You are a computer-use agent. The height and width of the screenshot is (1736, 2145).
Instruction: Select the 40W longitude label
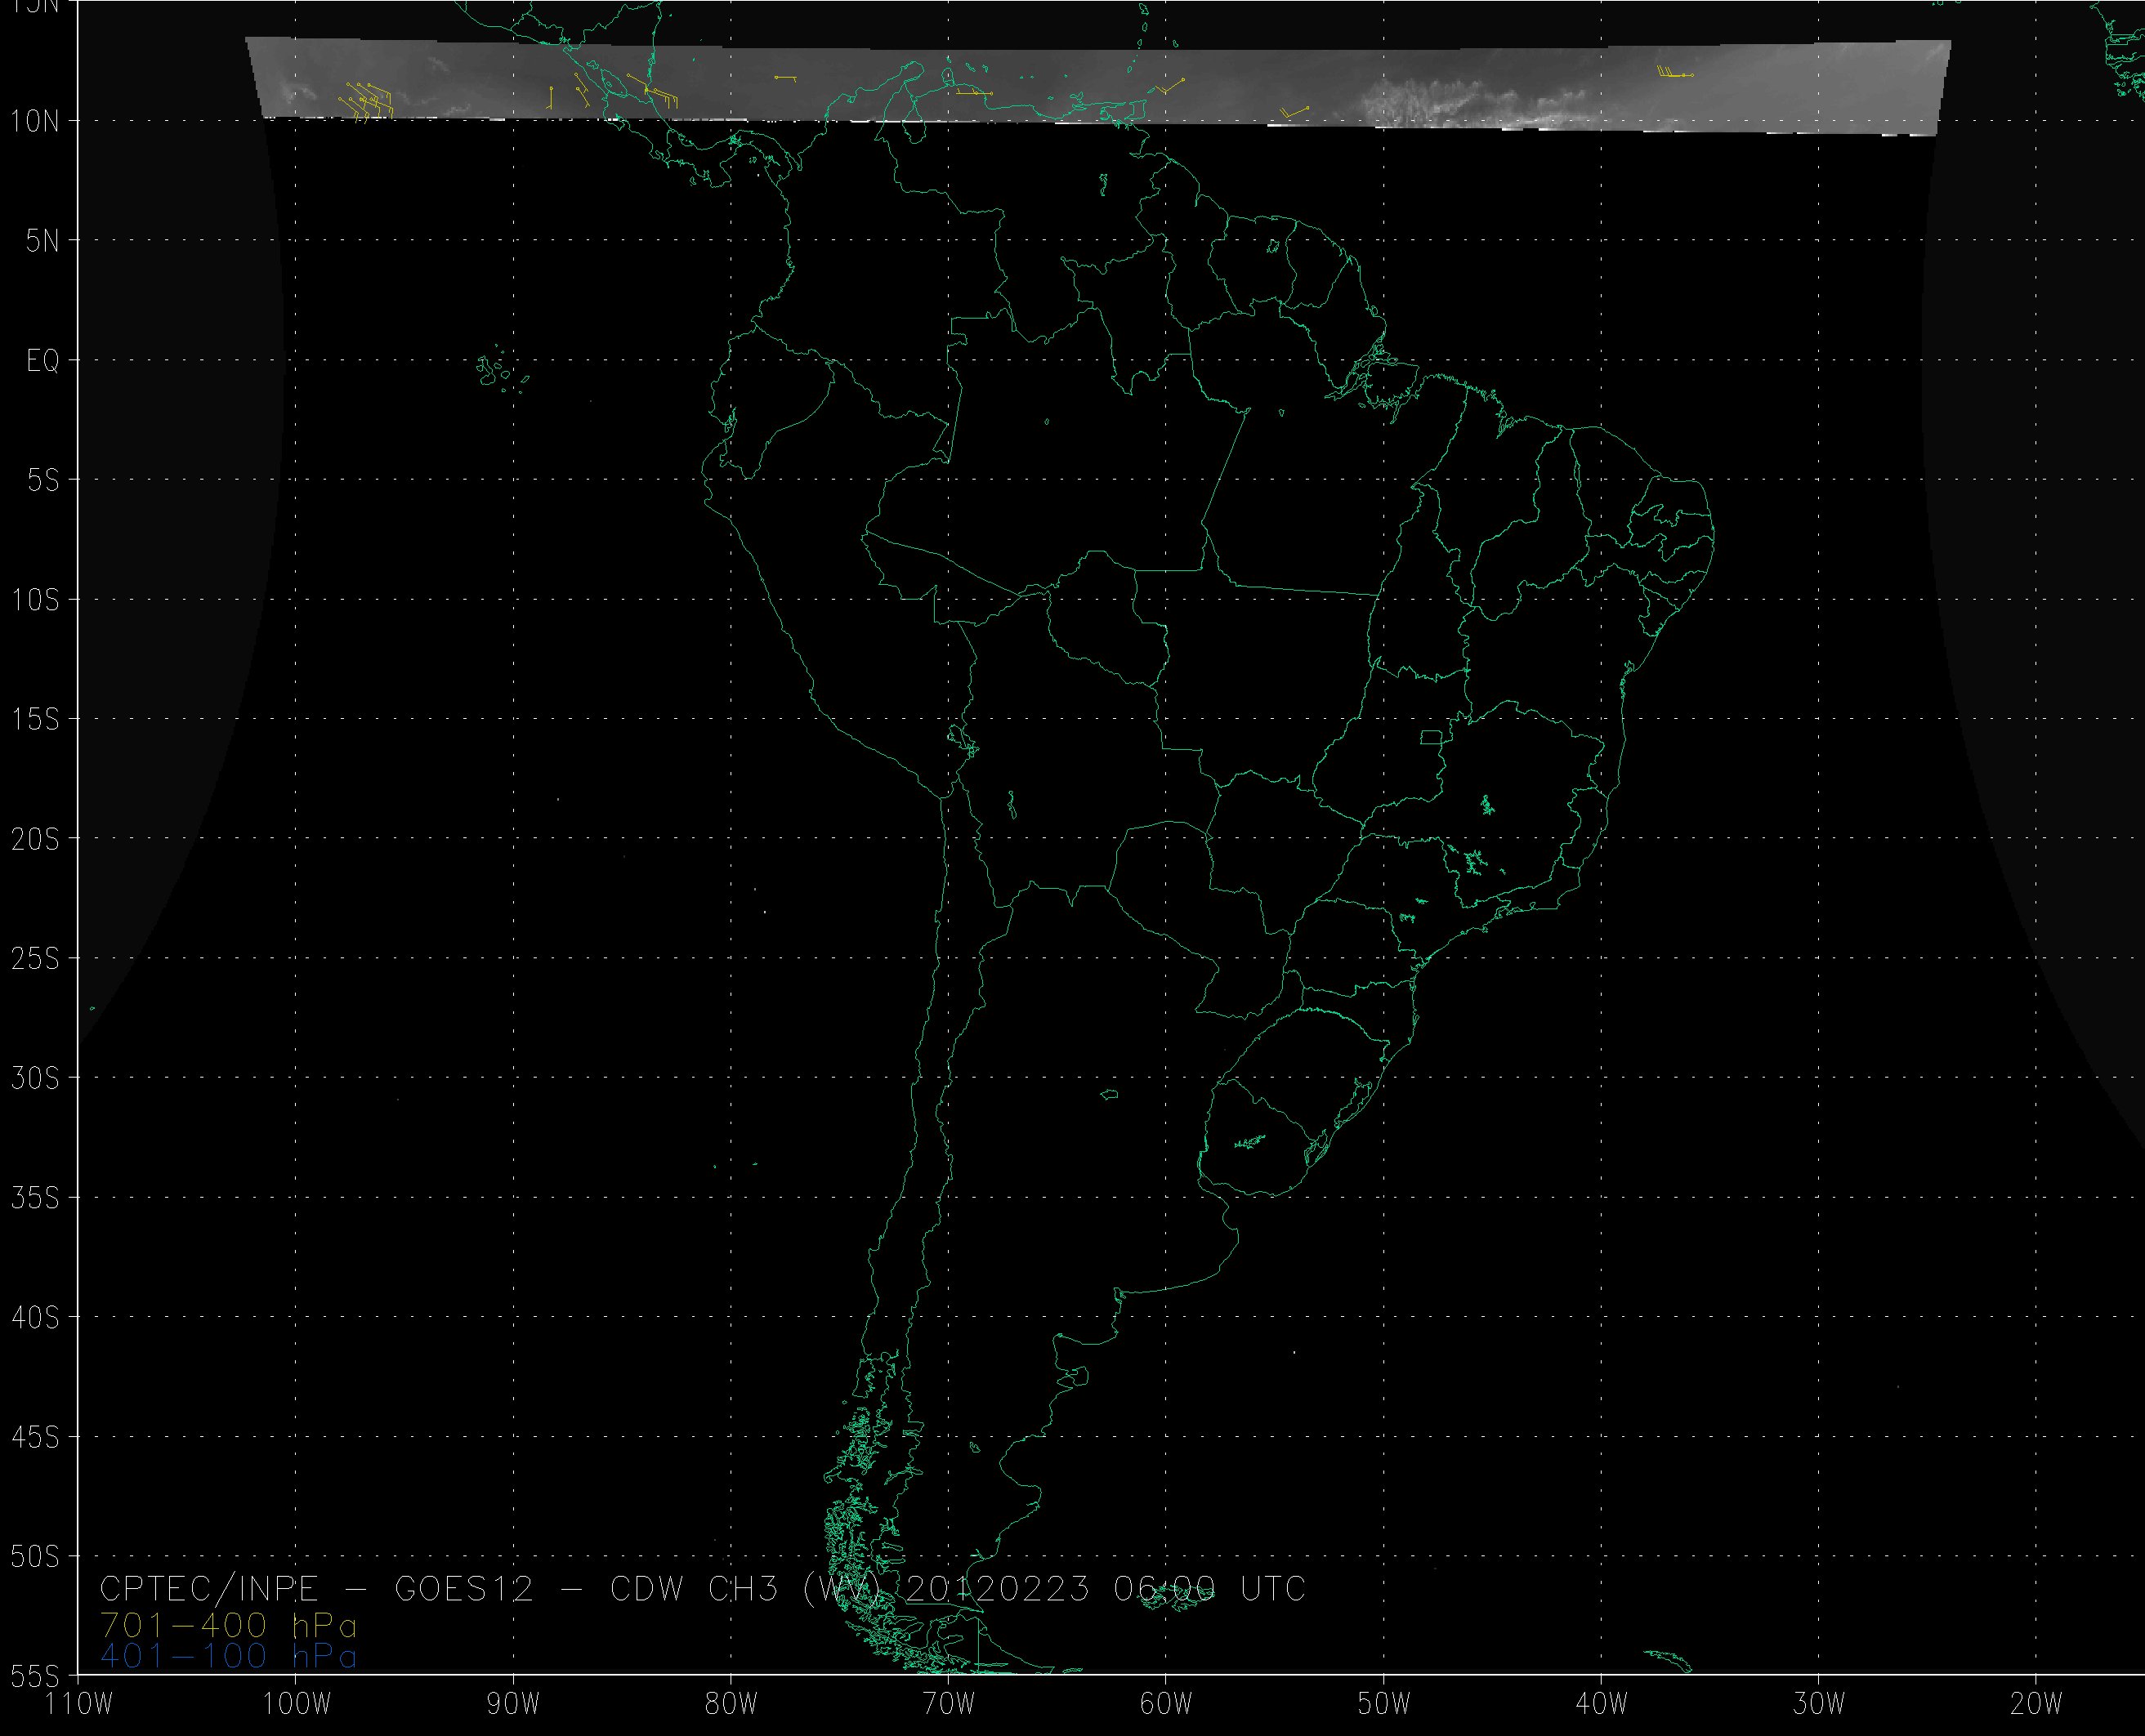click(x=1601, y=1705)
